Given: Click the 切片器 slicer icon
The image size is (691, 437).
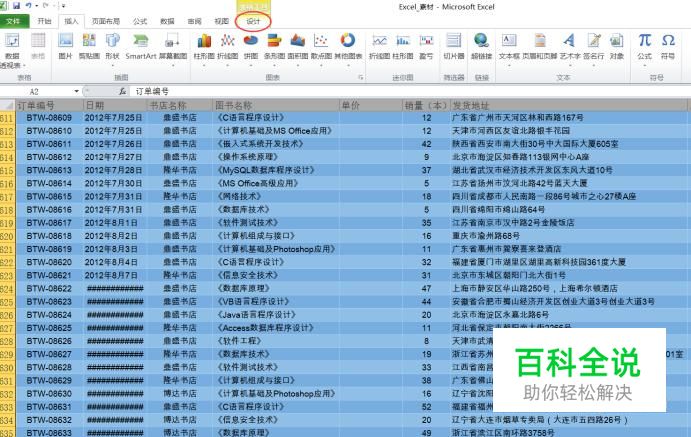Looking at the screenshot, I should pyautogui.click(x=453, y=46).
